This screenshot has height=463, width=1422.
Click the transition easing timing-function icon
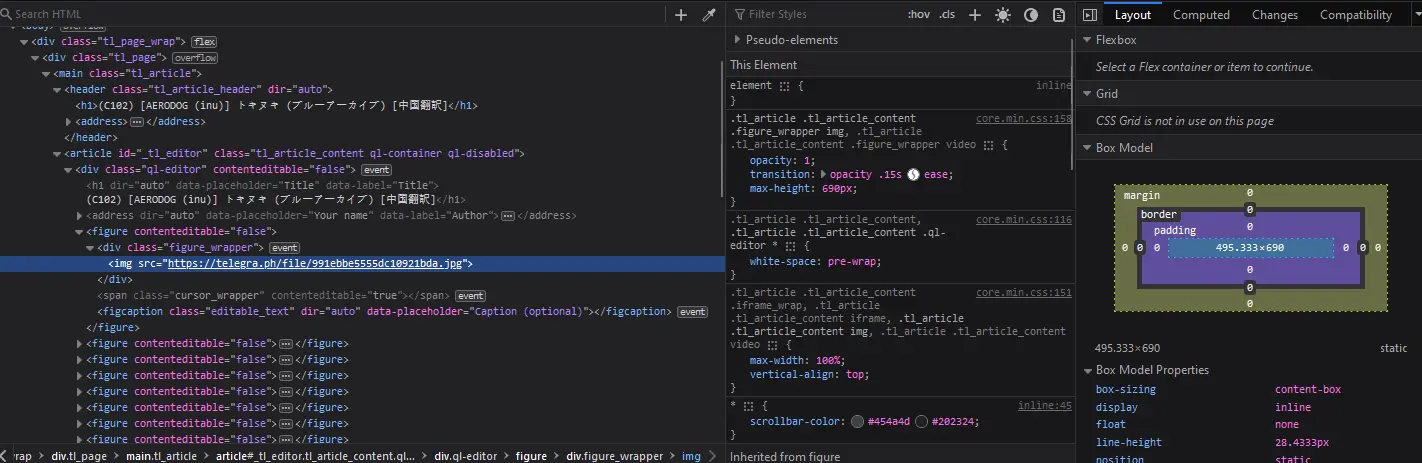(913, 174)
